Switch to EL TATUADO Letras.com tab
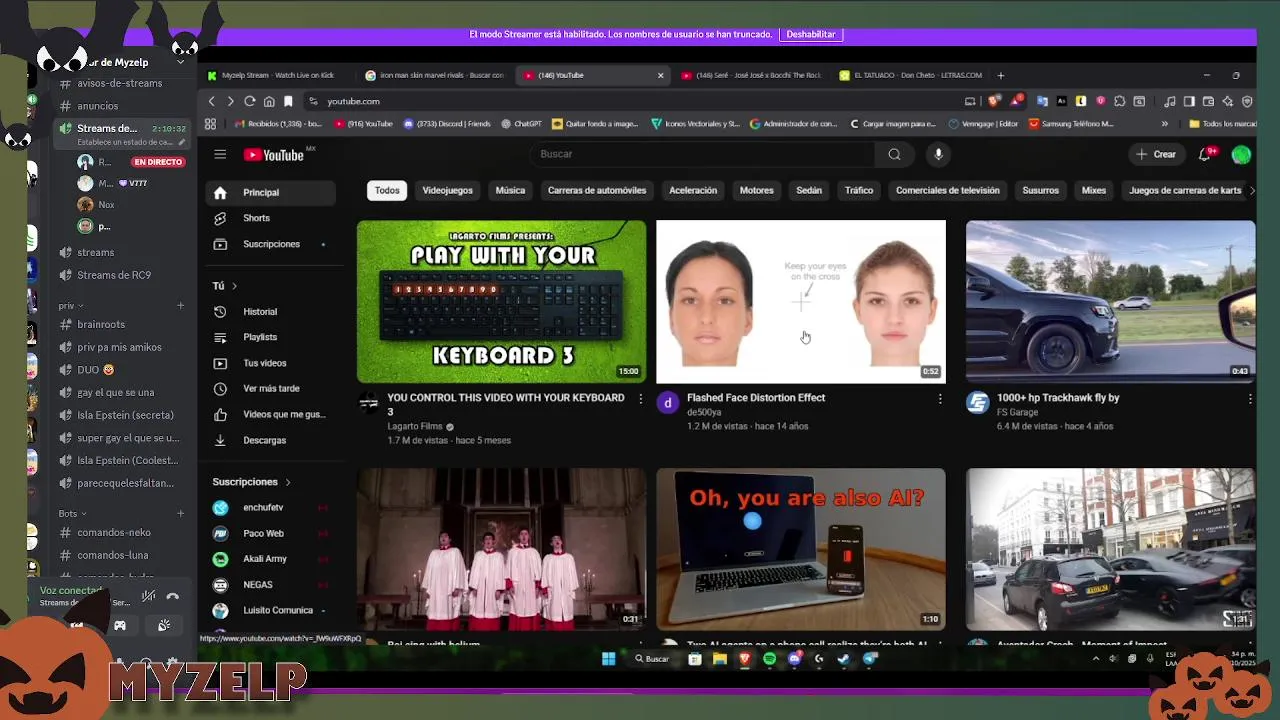 [910, 75]
